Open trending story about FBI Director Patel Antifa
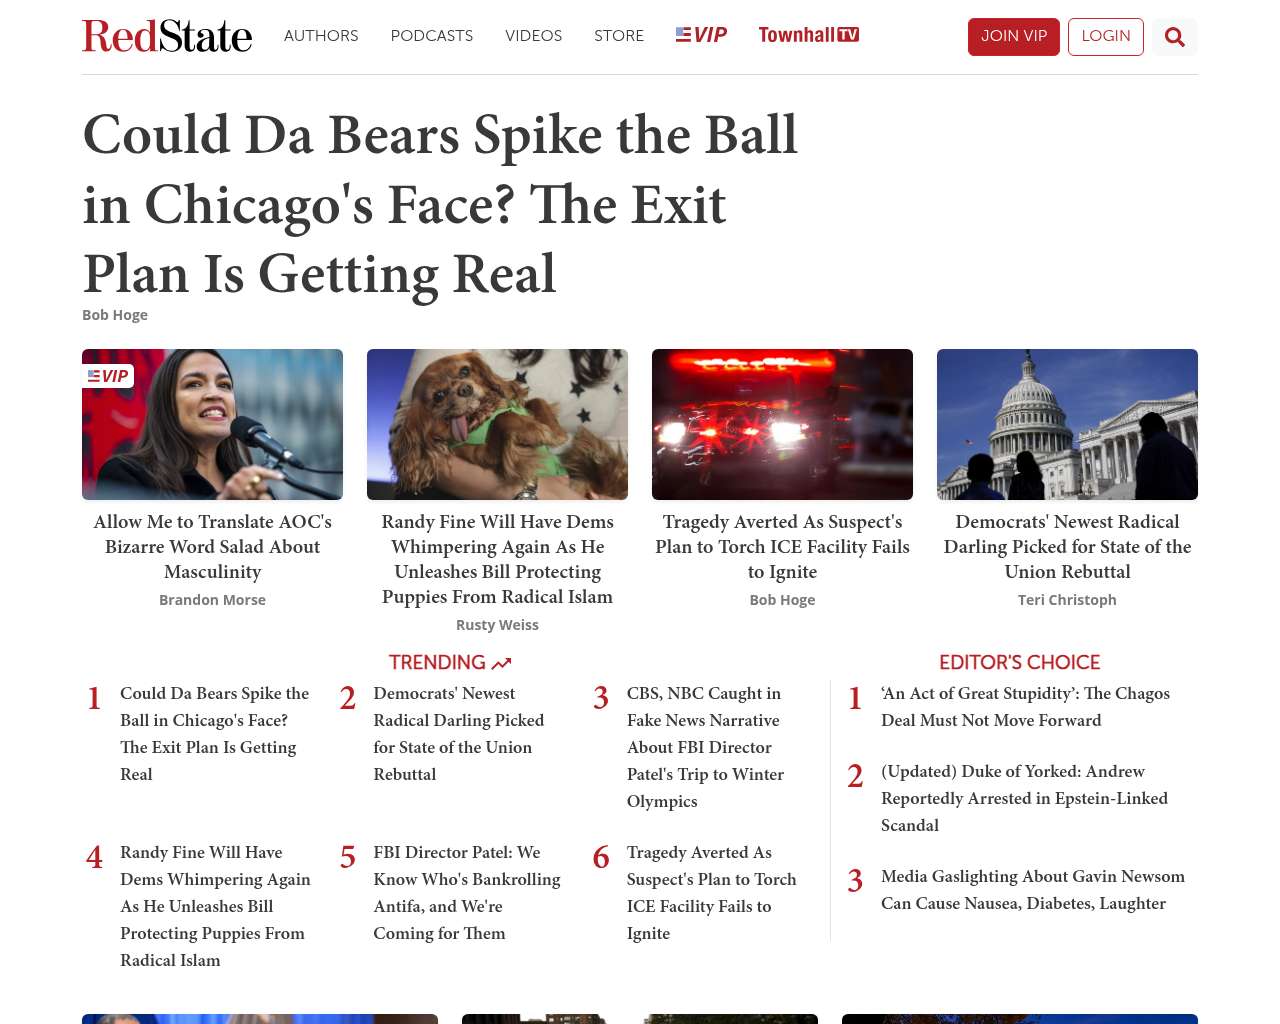The image size is (1280, 1024). tap(467, 893)
